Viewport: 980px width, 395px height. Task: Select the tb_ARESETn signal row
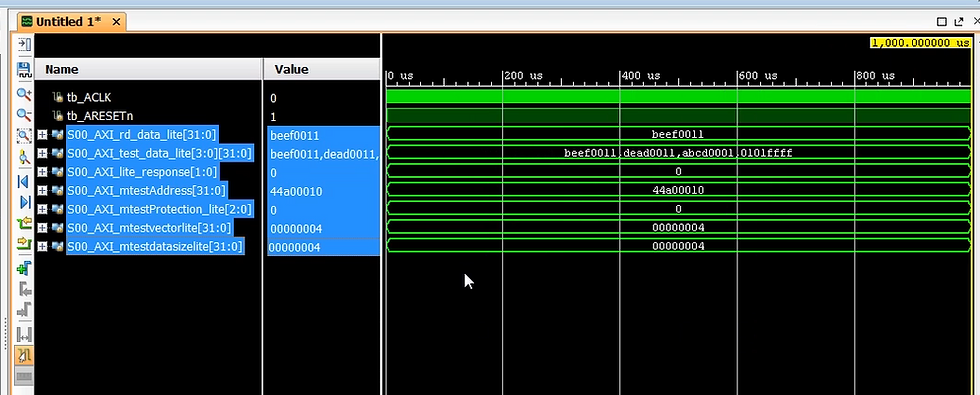[x=100, y=116]
